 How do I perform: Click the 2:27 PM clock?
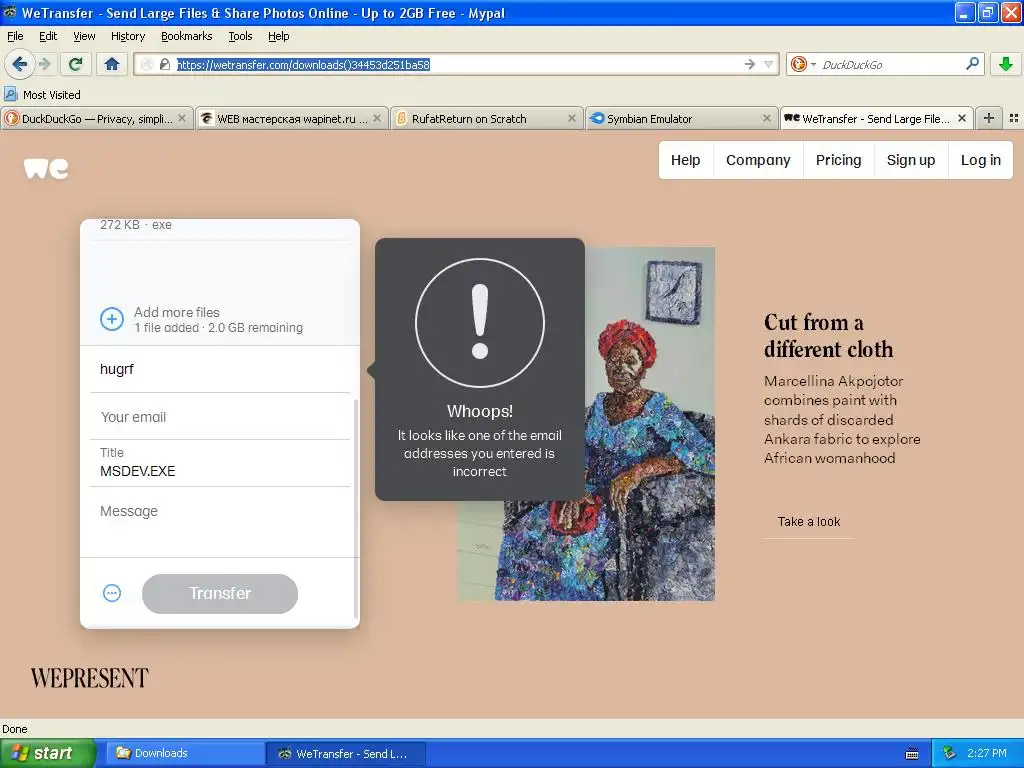(x=987, y=753)
